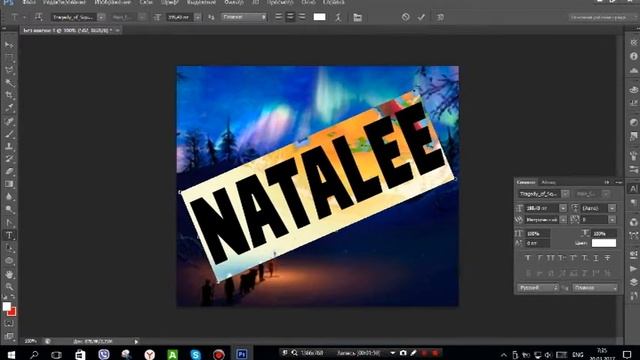Select the Lasso tool

pyautogui.click(x=9, y=70)
